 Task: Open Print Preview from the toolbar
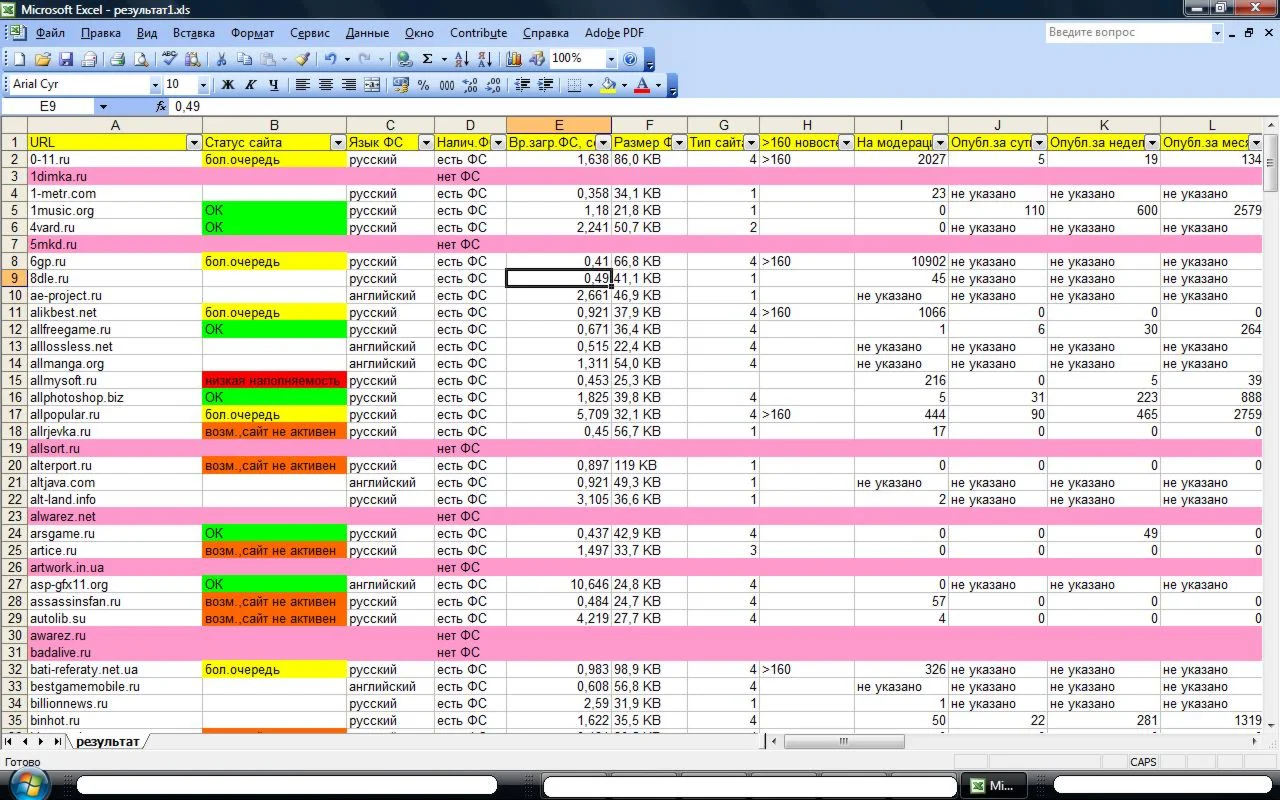139,59
